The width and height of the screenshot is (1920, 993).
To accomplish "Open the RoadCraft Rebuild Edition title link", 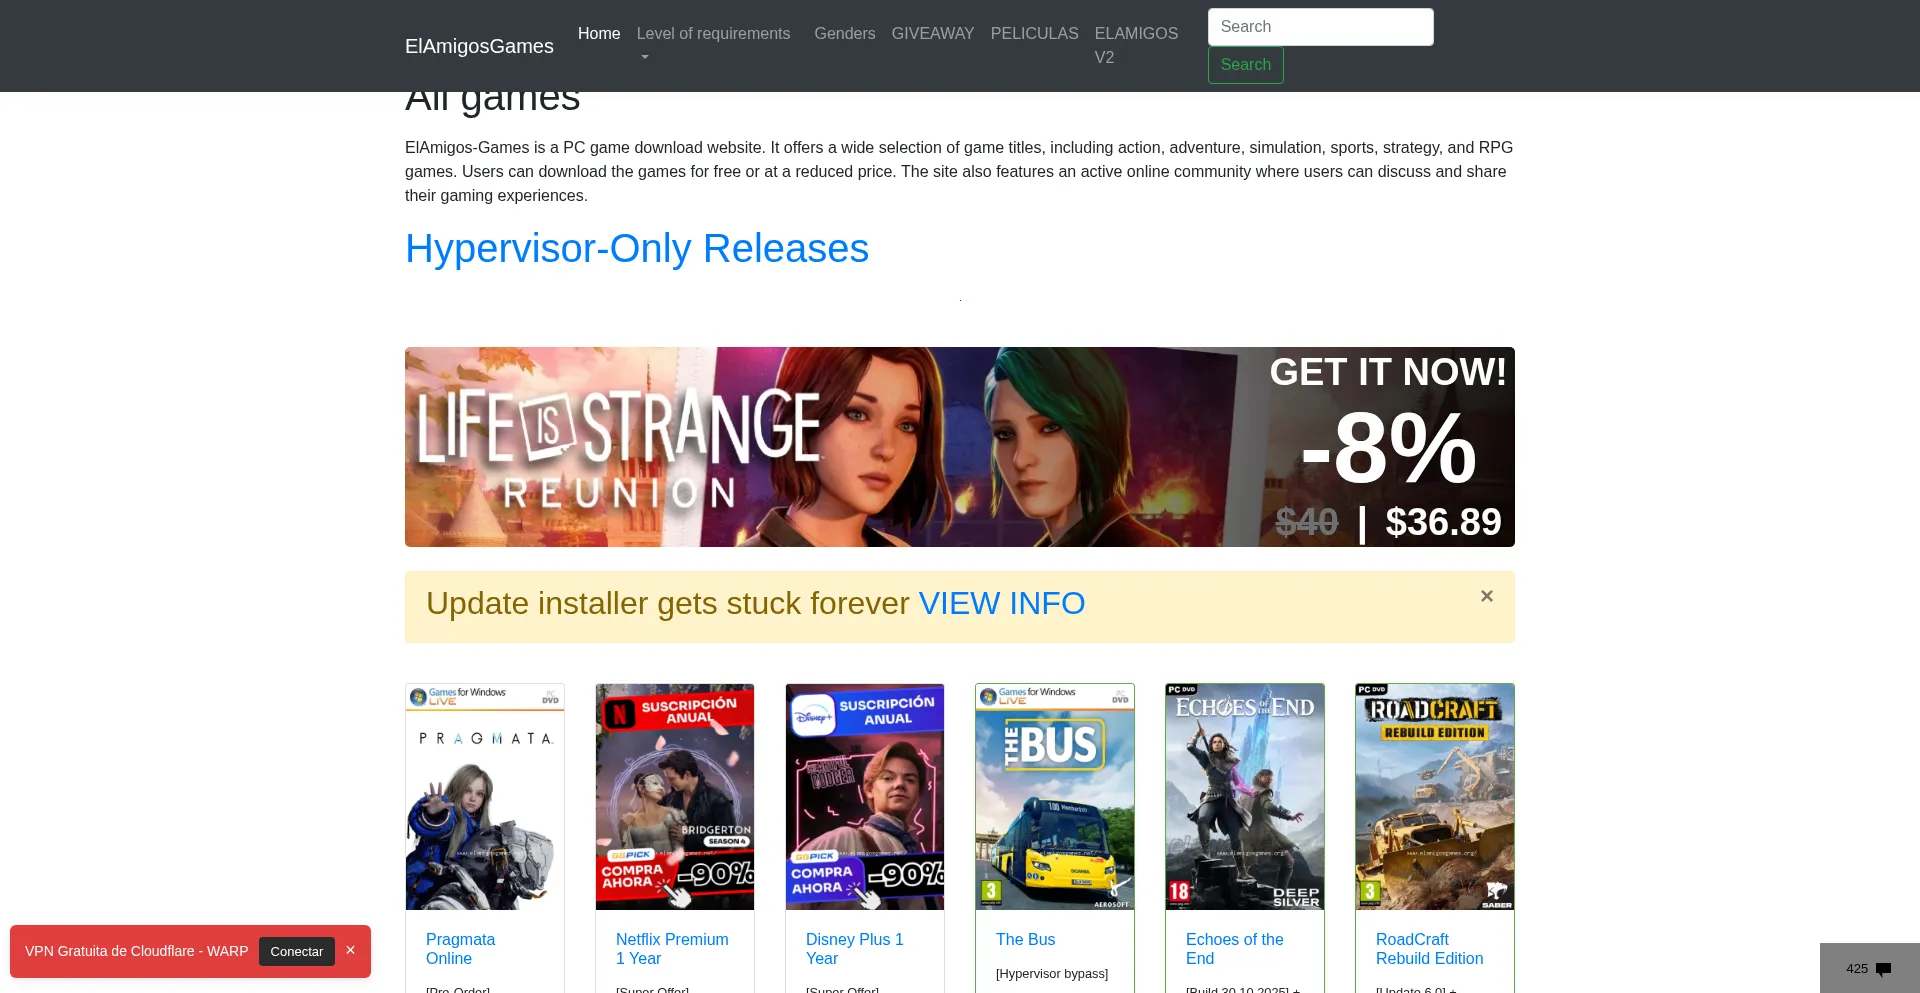I will point(1430,949).
